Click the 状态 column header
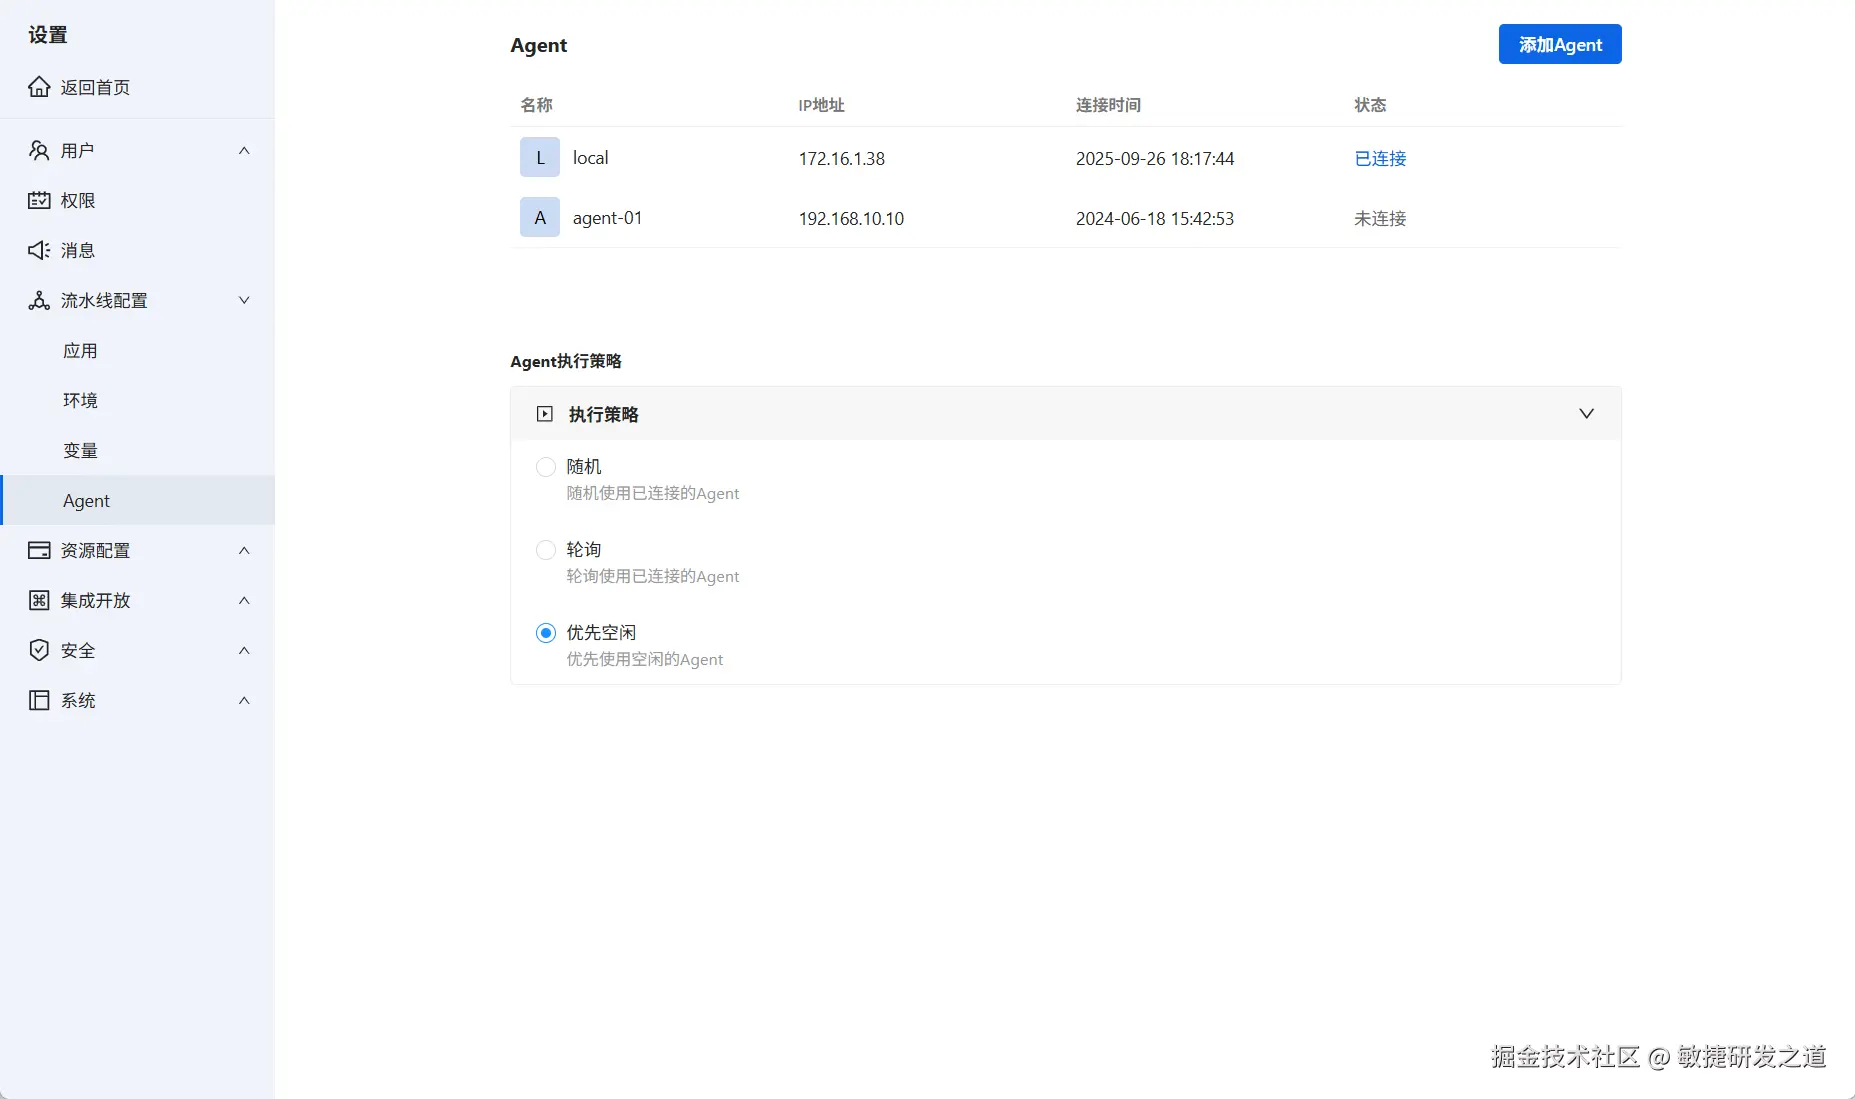Image resolution: width=1855 pixels, height=1099 pixels. tap(1370, 105)
